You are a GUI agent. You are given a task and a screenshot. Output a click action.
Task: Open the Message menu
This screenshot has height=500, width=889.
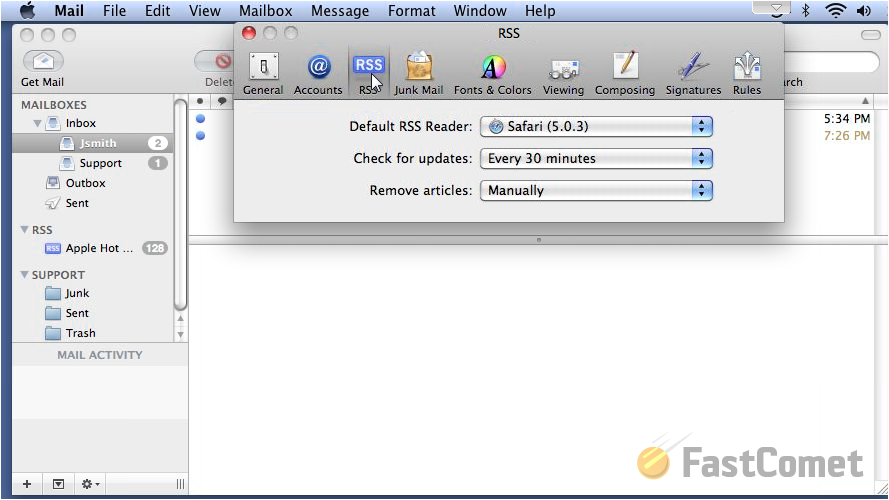pyautogui.click(x=340, y=10)
